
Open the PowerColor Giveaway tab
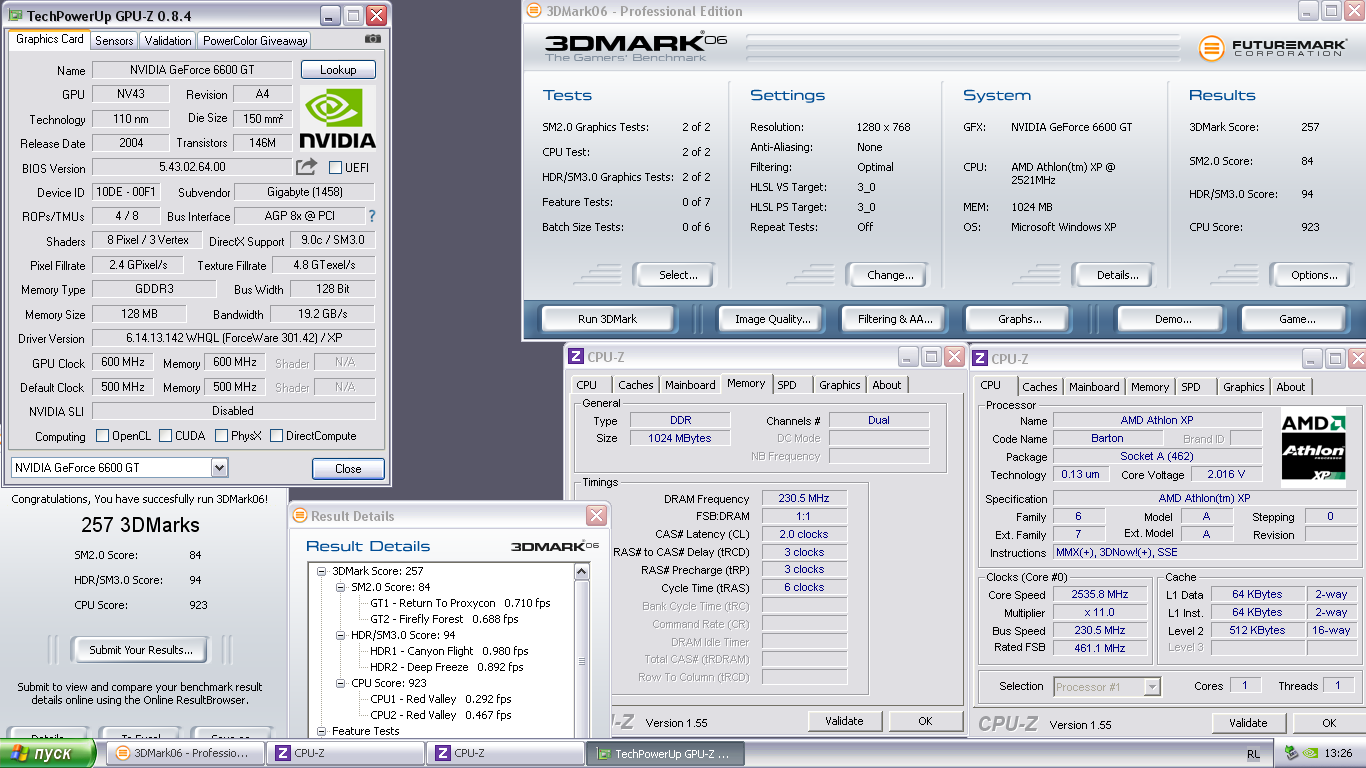pyautogui.click(x=255, y=41)
